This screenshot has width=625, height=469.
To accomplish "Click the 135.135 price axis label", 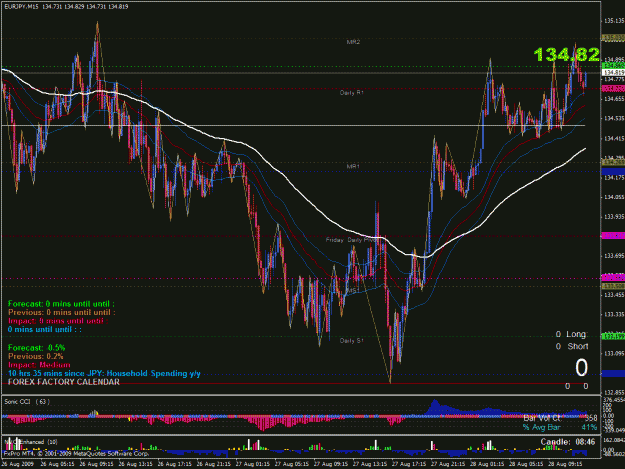I will click(614, 20).
